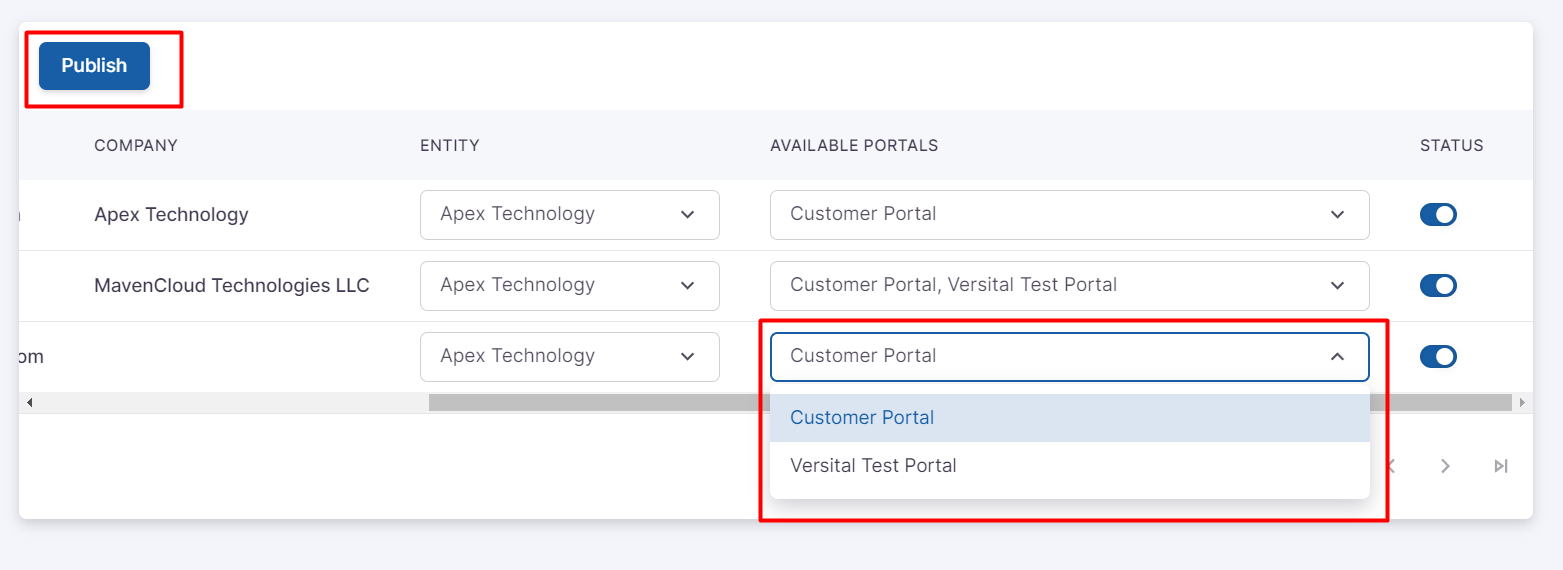Go to the next page of results

click(x=1445, y=466)
